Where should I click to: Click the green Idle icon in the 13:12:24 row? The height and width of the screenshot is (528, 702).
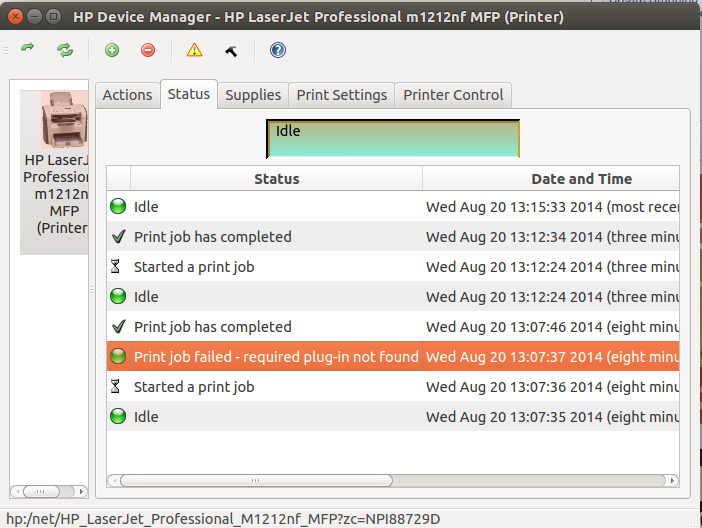pyautogui.click(x=118, y=296)
